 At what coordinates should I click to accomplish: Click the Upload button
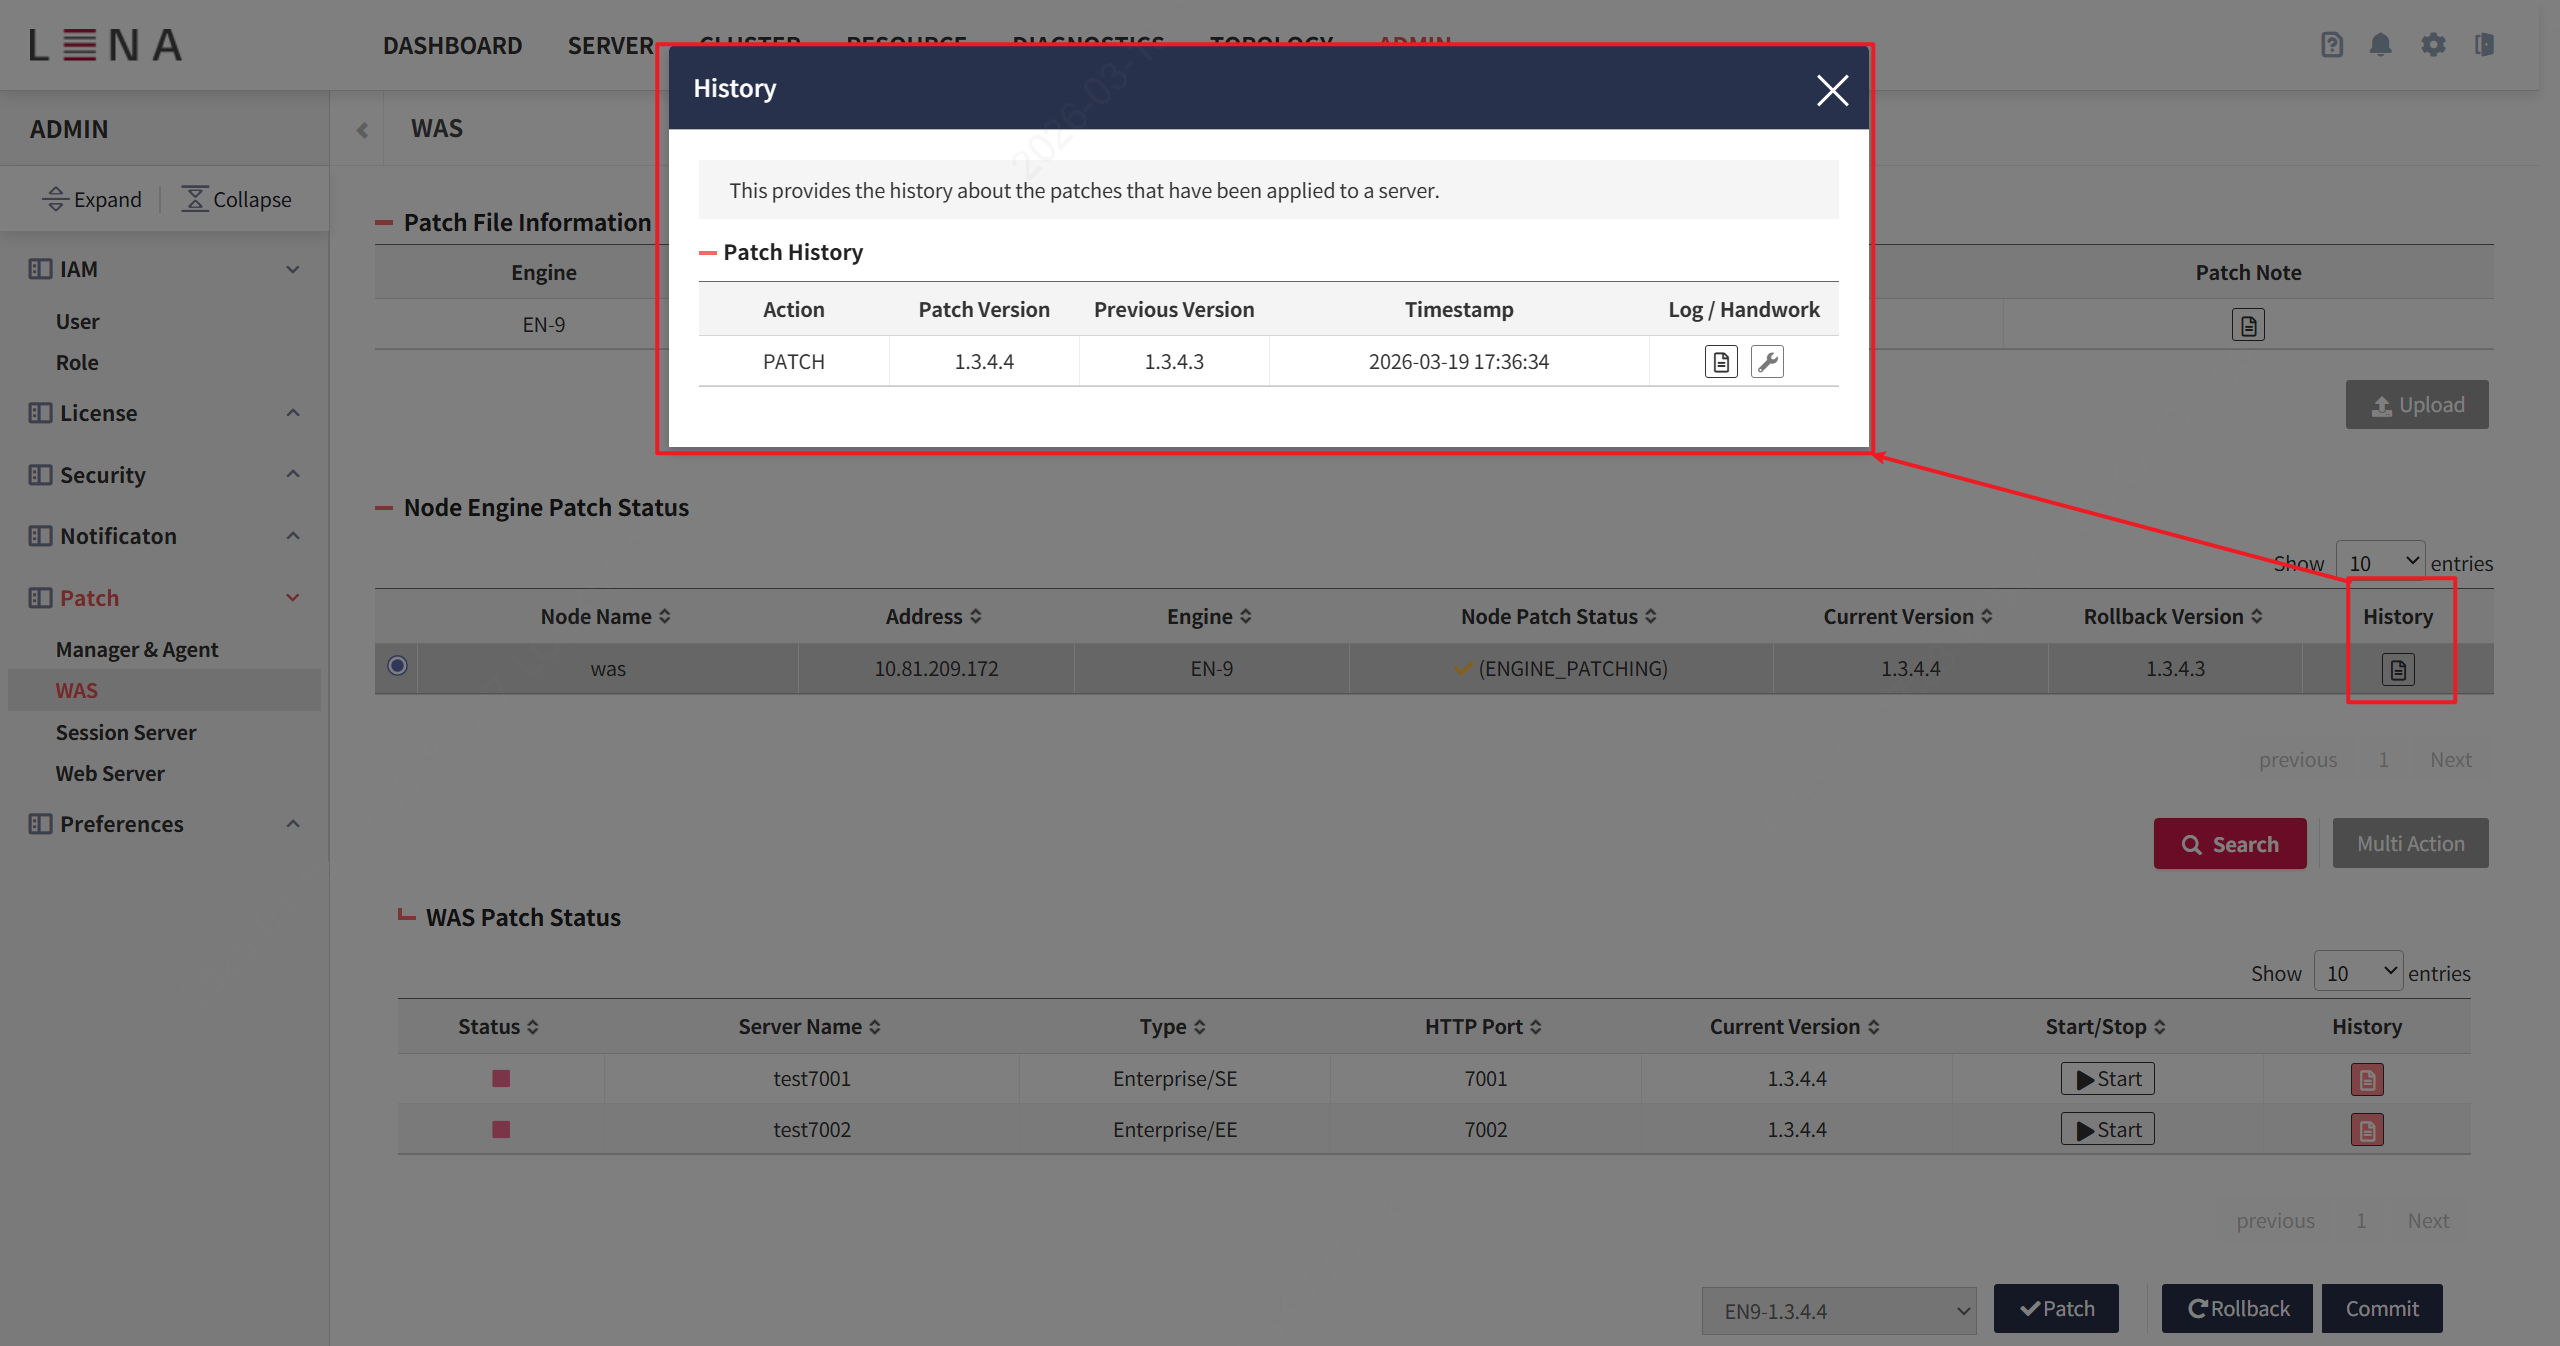[x=2417, y=405]
